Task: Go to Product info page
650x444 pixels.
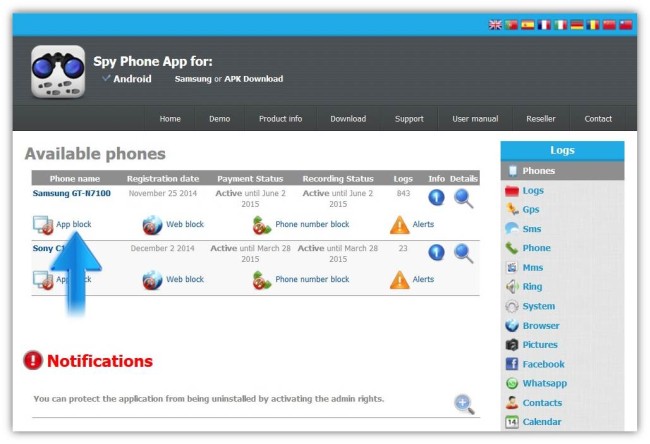Action: tap(281, 119)
